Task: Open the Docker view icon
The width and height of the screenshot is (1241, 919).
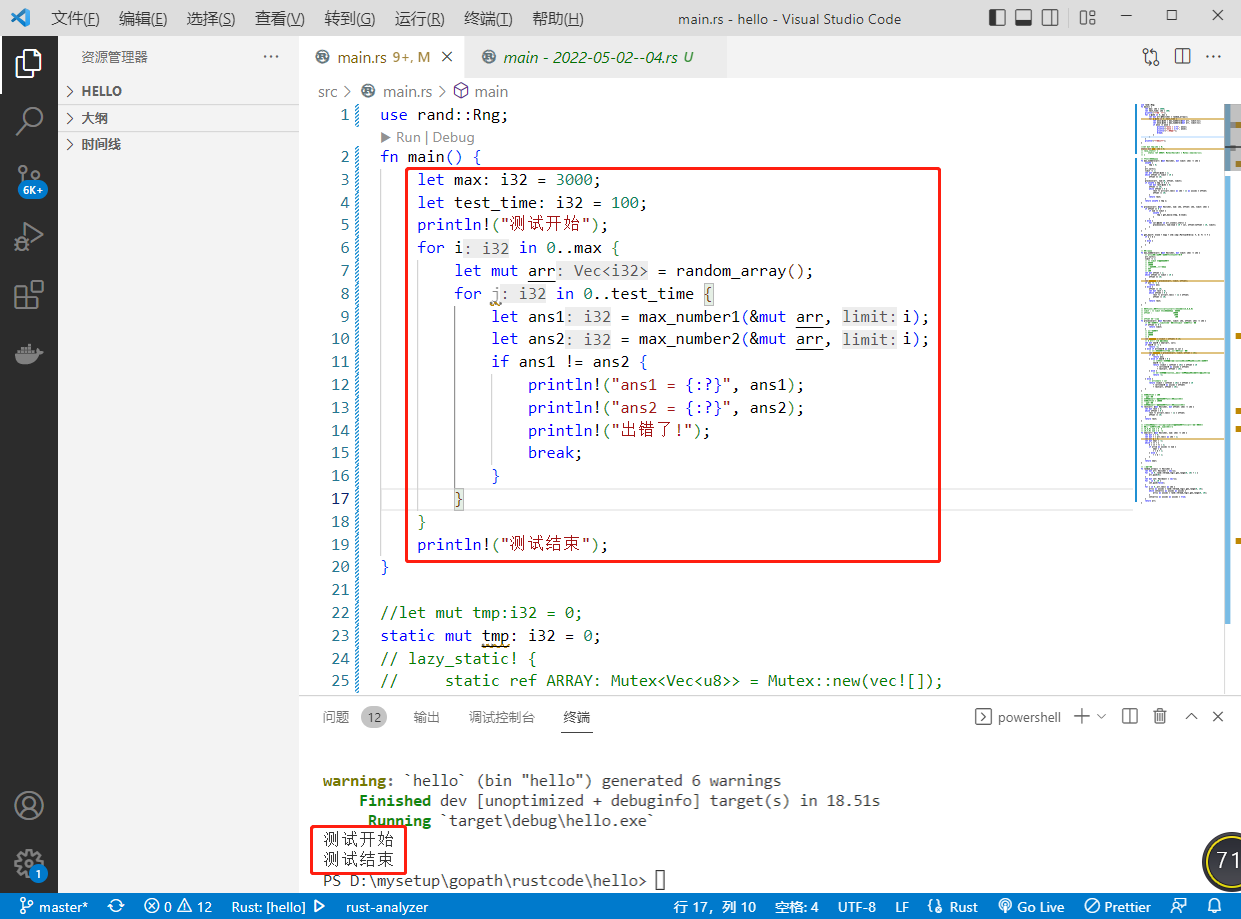Action: (28, 354)
